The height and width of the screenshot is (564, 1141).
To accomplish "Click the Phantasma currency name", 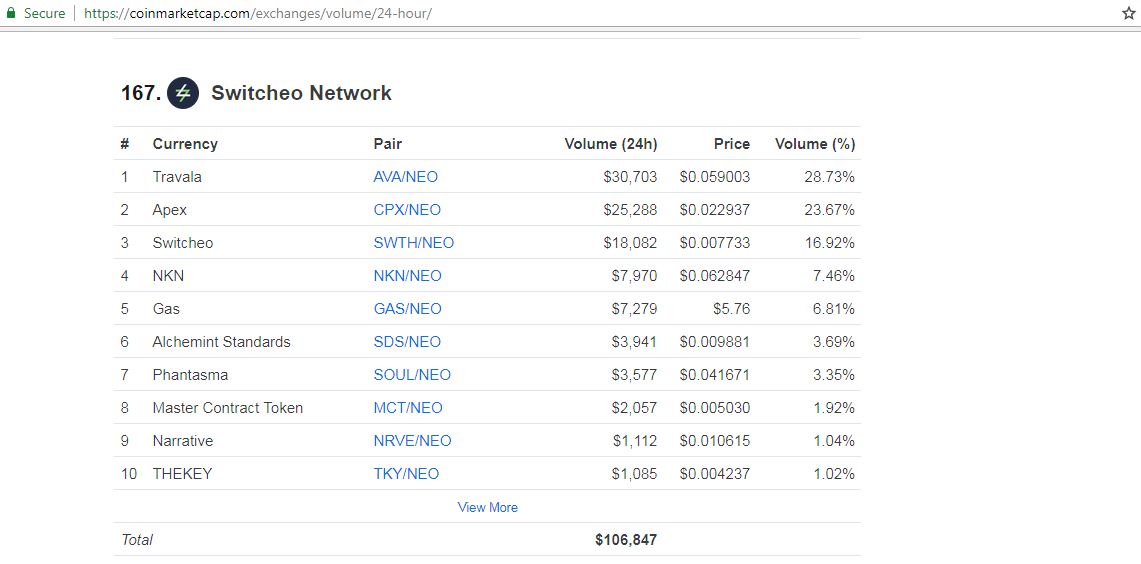I will click(x=190, y=375).
